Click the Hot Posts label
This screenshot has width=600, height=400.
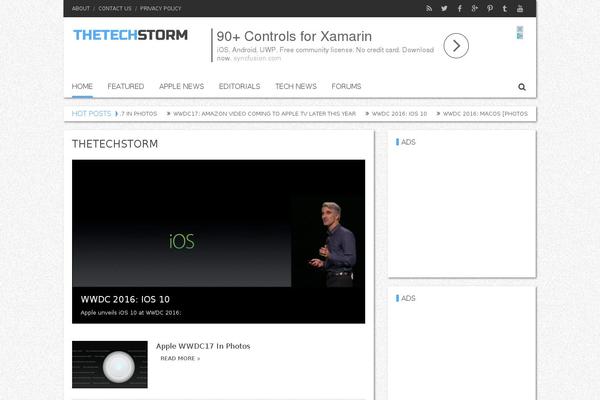[91, 114]
